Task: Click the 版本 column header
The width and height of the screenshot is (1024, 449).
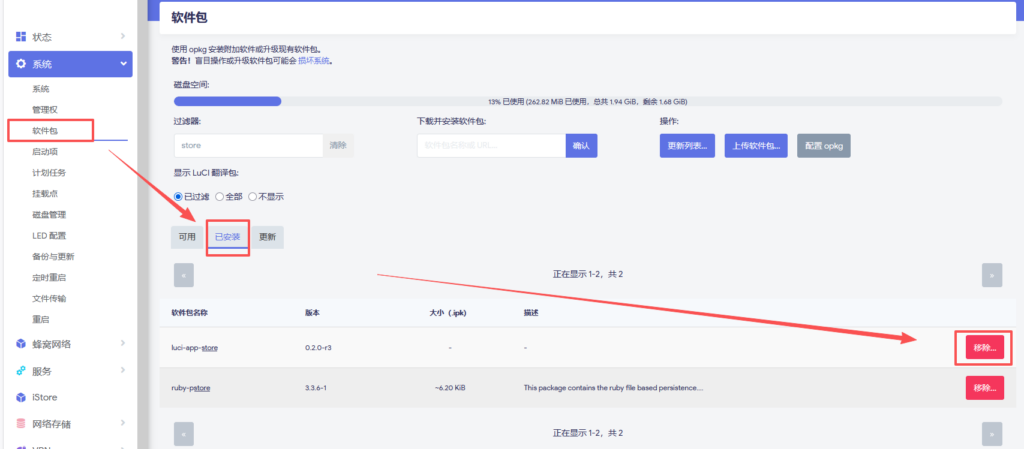Action: pos(312,313)
